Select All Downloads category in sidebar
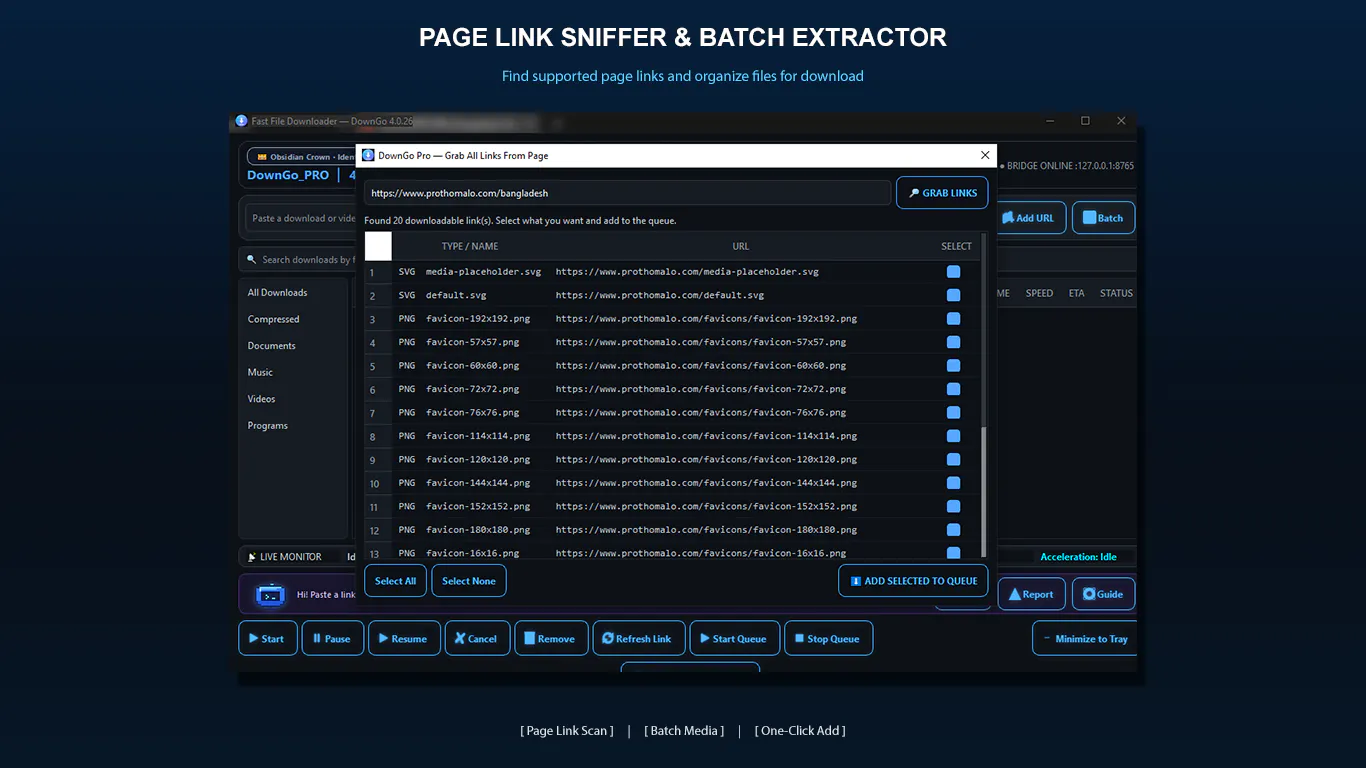Viewport: 1366px width, 768px height. [278, 293]
